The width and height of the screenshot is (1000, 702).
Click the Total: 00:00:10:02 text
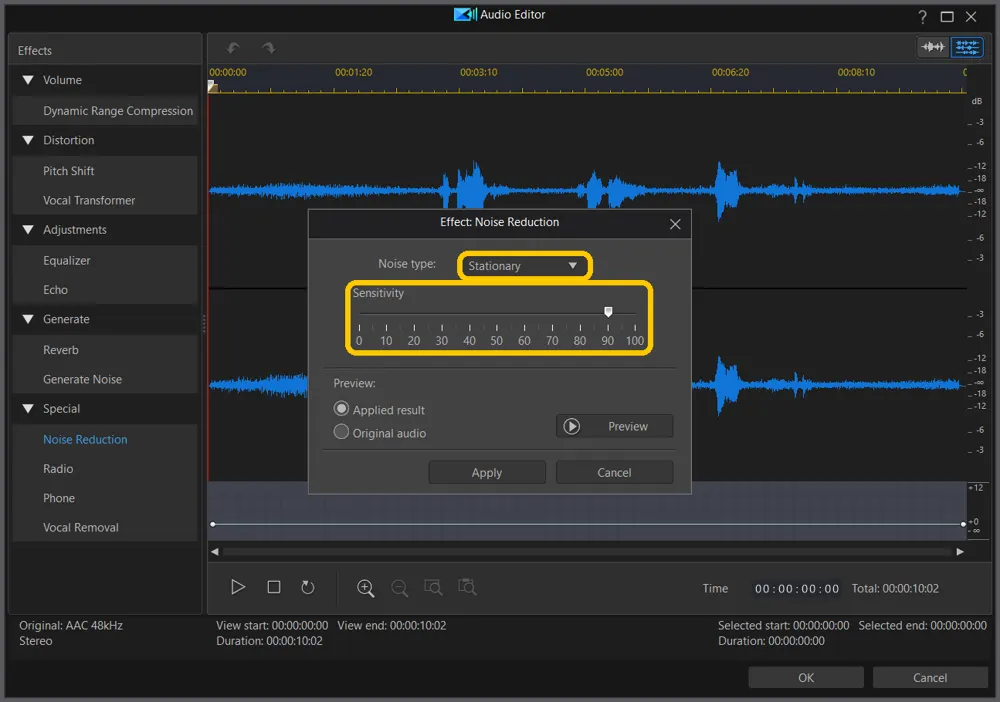[x=895, y=589]
